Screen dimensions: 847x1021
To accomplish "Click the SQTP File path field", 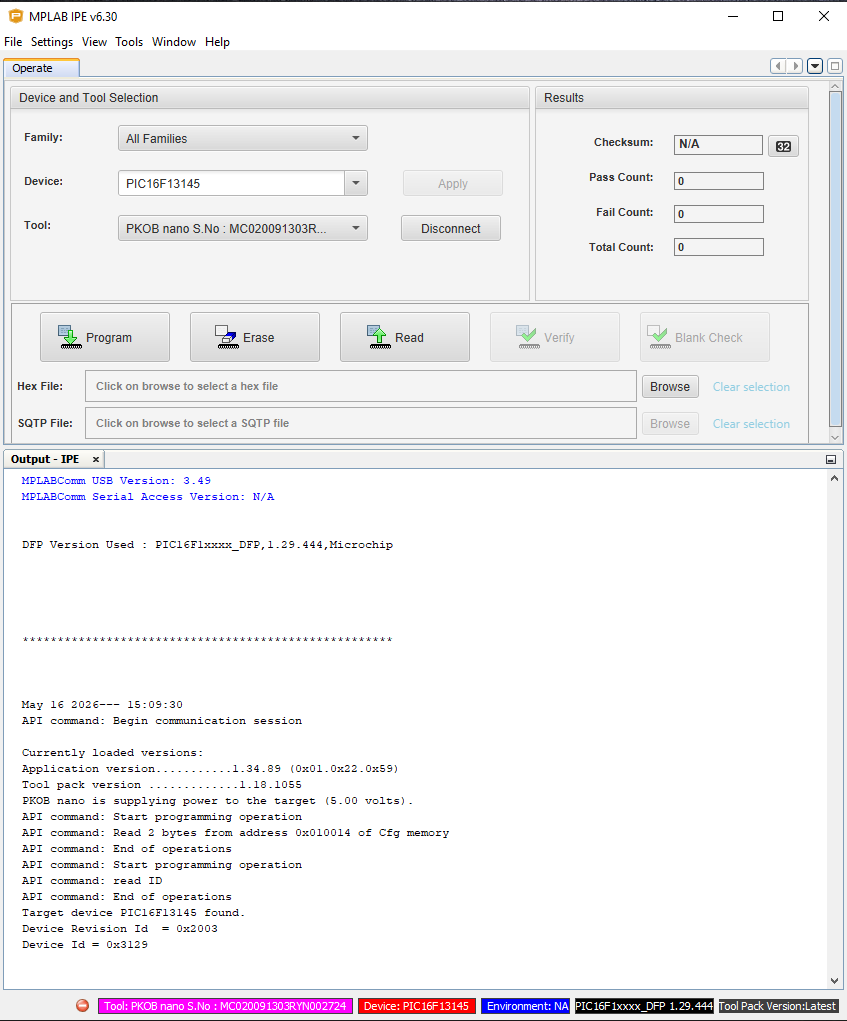I will coord(361,423).
